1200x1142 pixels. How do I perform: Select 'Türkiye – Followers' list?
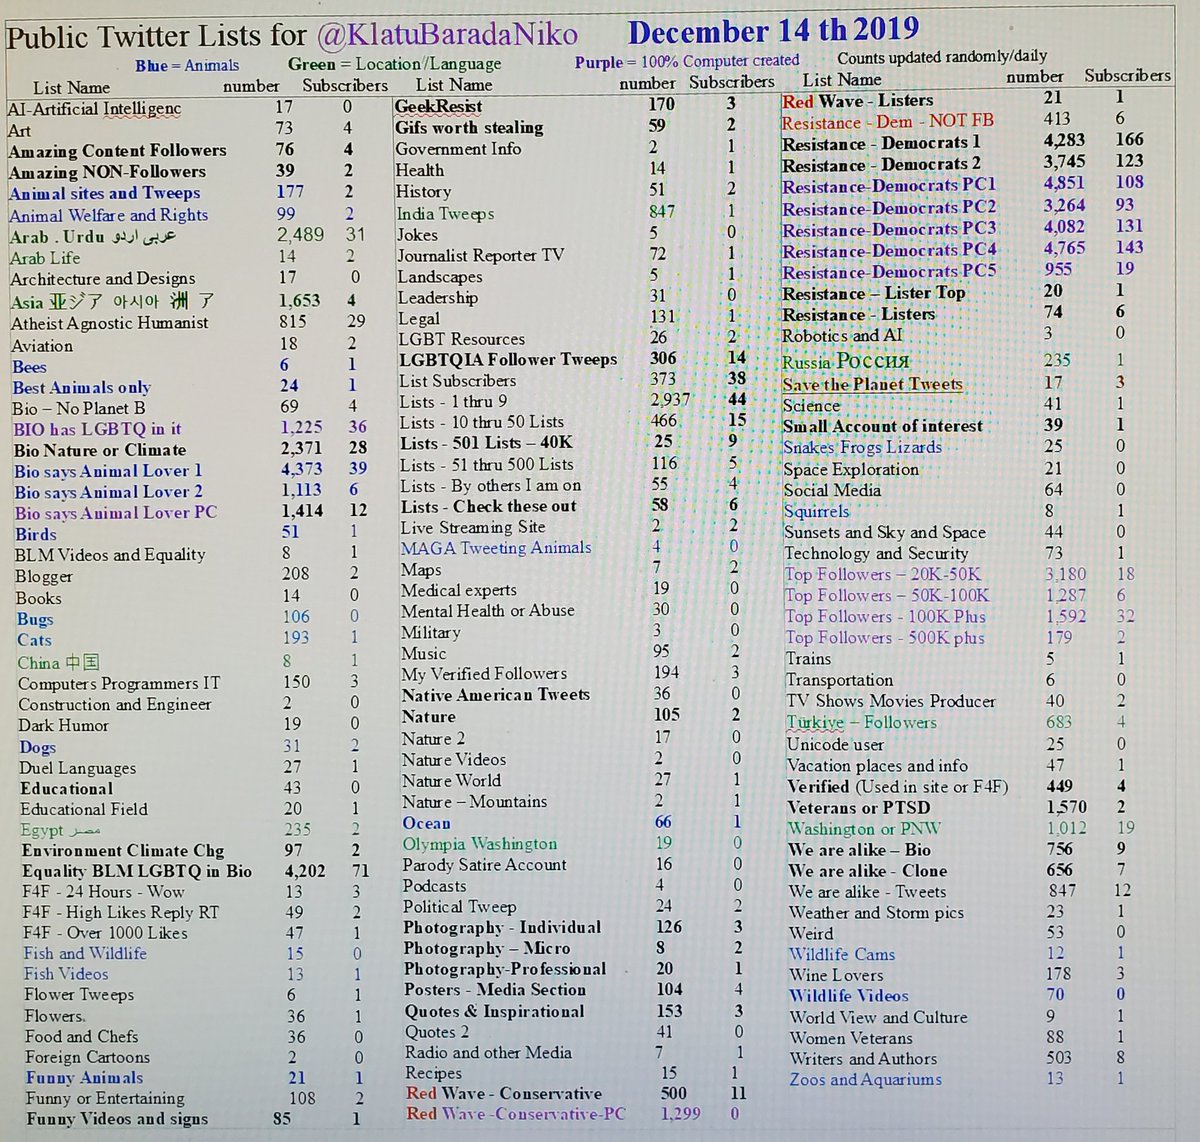862,722
